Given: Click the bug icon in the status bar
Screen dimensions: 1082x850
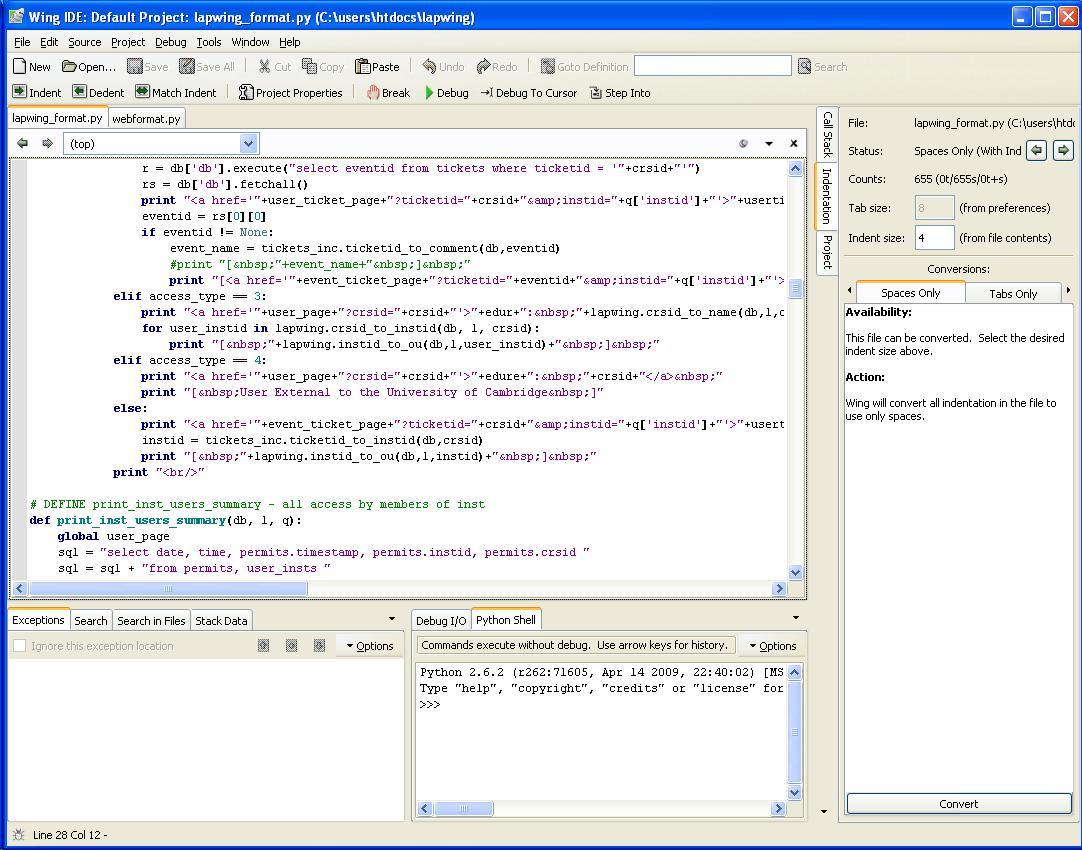Looking at the screenshot, I should (19, 835).
